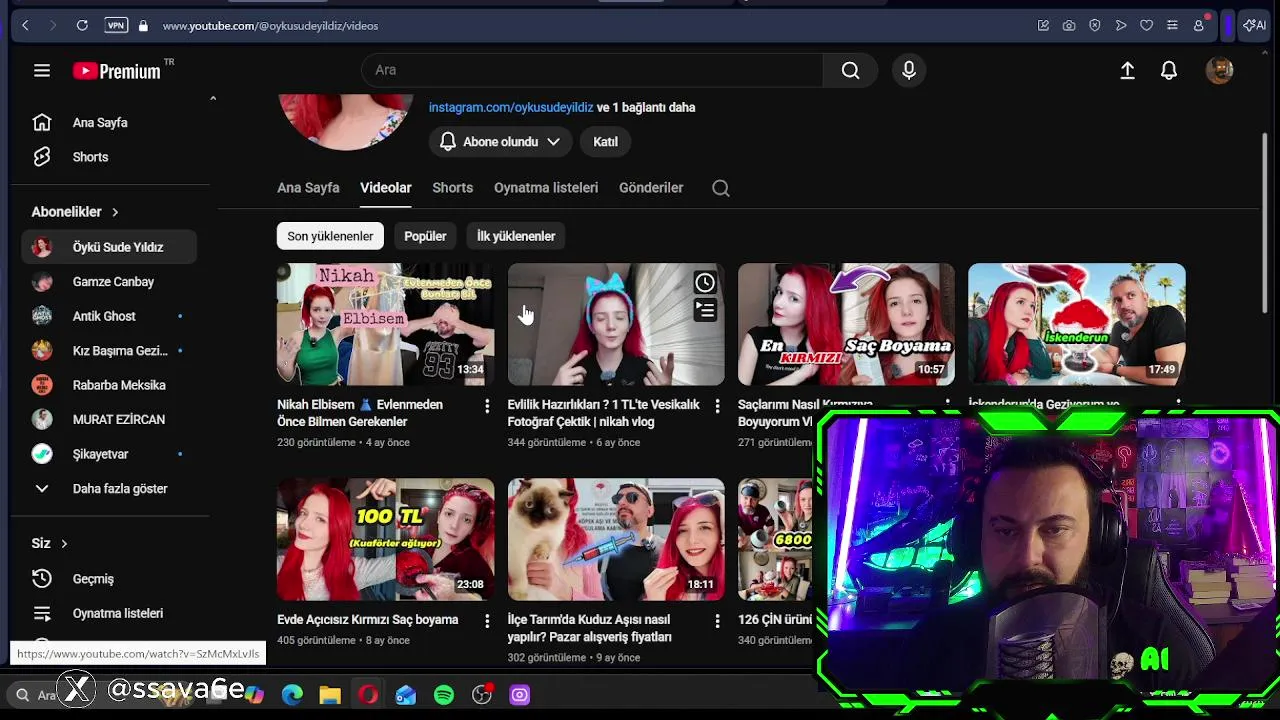Open Opera easy setup sliders icon
The width and height of the screenshot is (1280, 720).
(x=1172, y=25)
